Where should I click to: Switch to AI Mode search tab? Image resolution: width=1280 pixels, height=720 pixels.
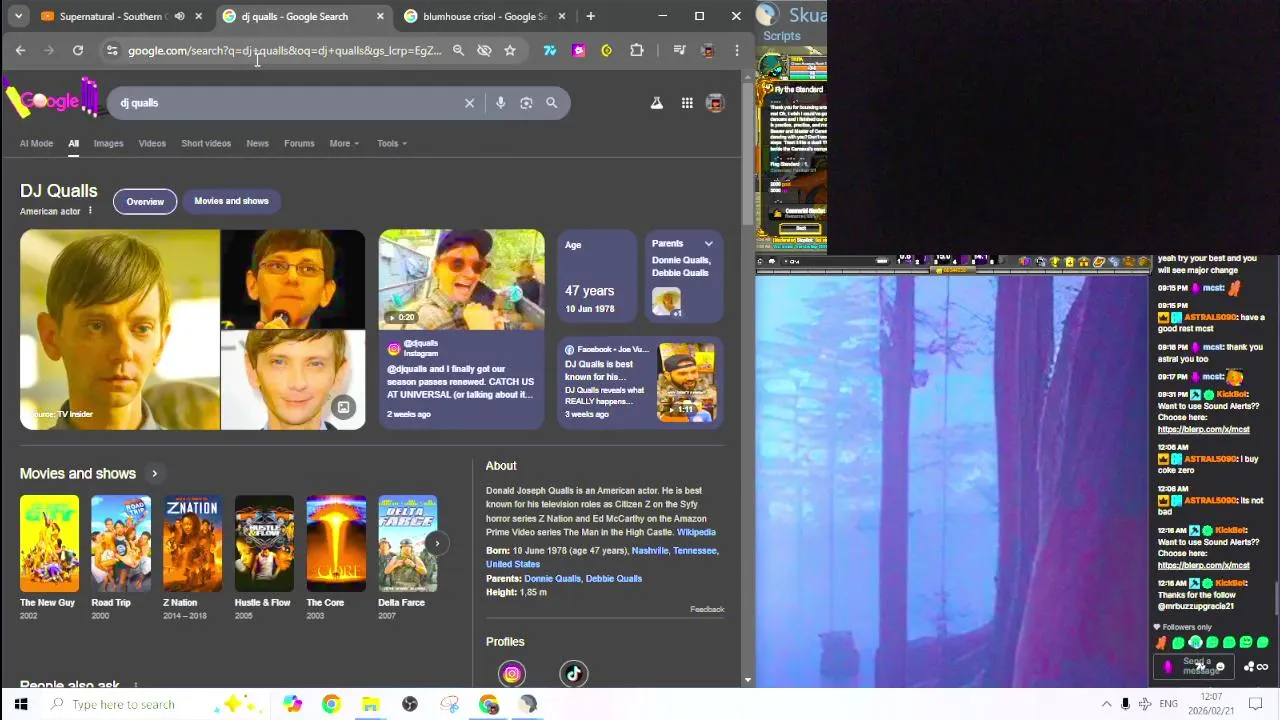tap(36, 143)
